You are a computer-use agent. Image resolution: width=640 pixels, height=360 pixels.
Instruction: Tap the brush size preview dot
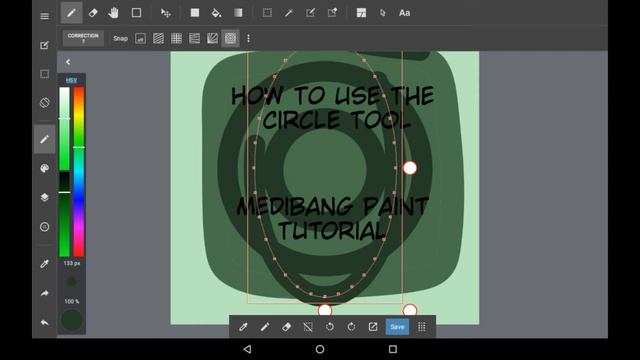[x=71, y=282]
